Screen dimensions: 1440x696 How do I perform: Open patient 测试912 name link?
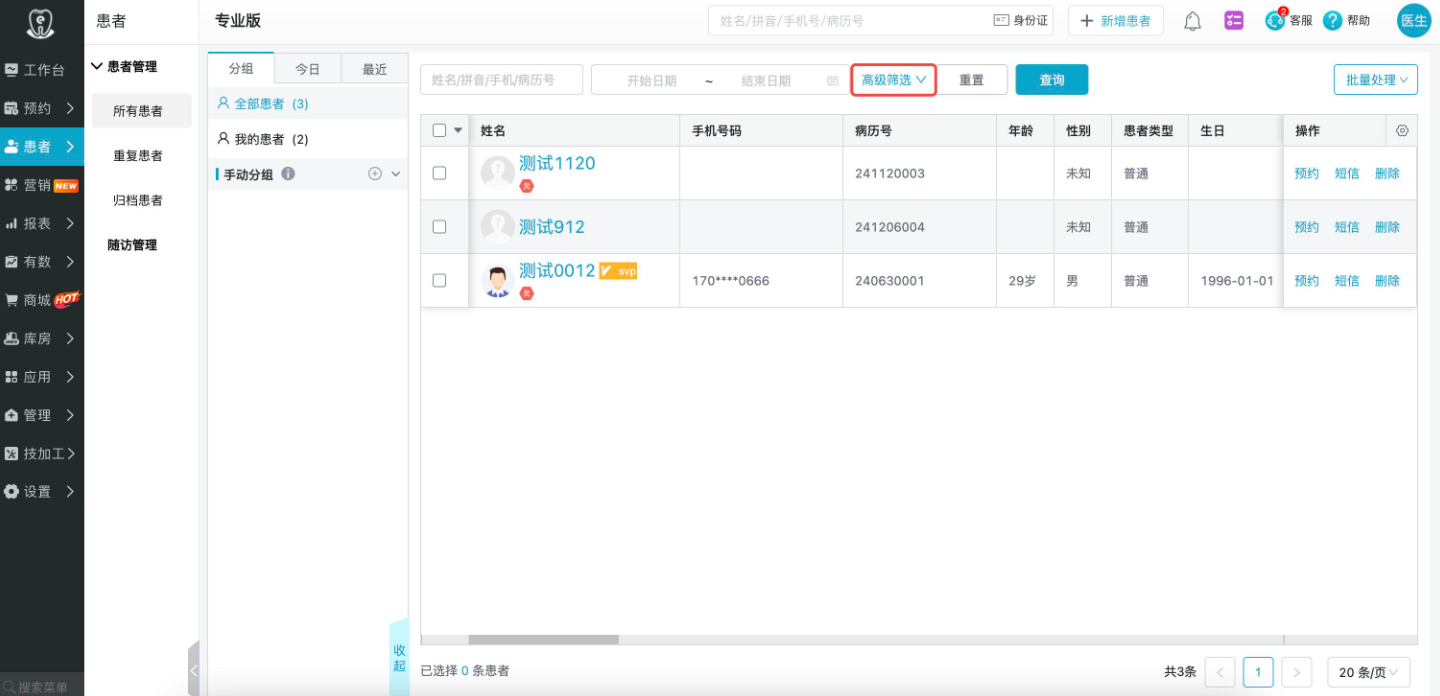552,227
